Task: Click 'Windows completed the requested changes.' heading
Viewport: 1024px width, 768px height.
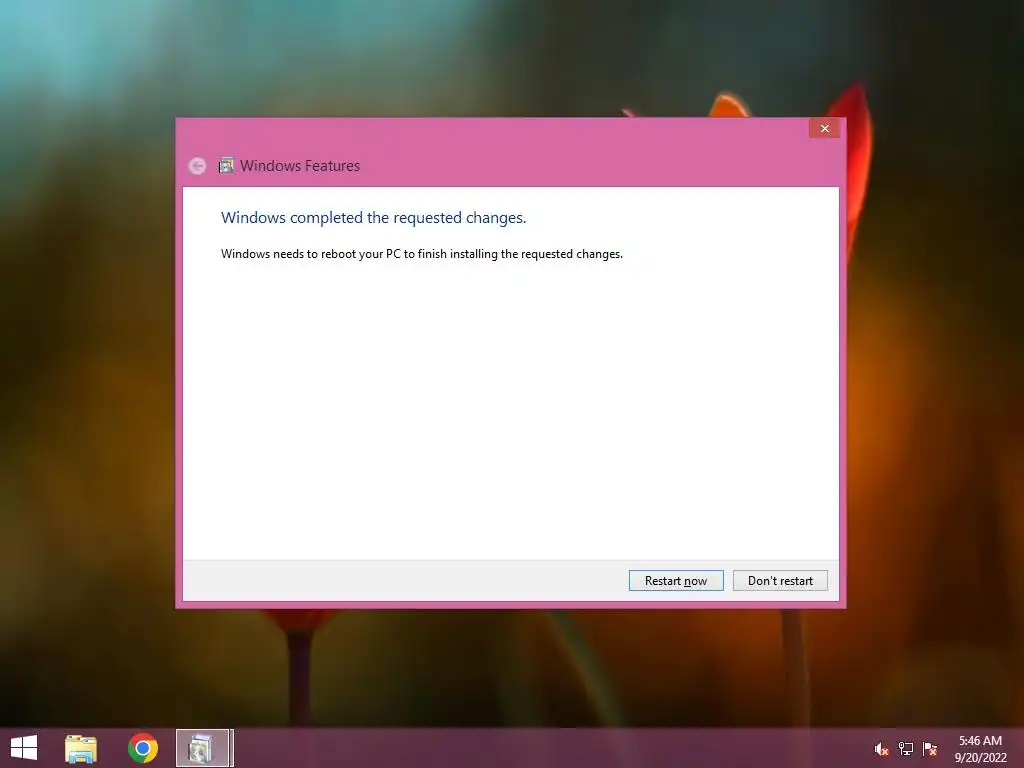Action: [x=374, y=217]
